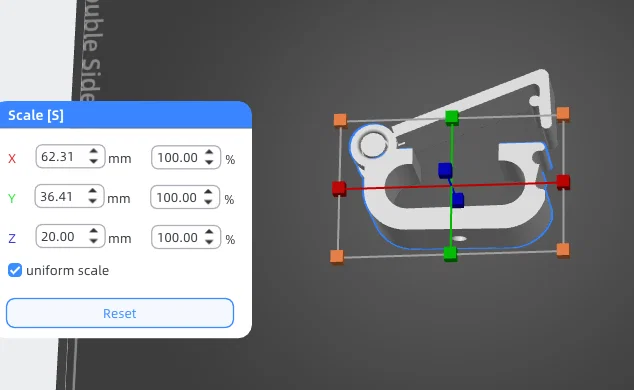Decrease Y size with down arrow

click(93, 201)
